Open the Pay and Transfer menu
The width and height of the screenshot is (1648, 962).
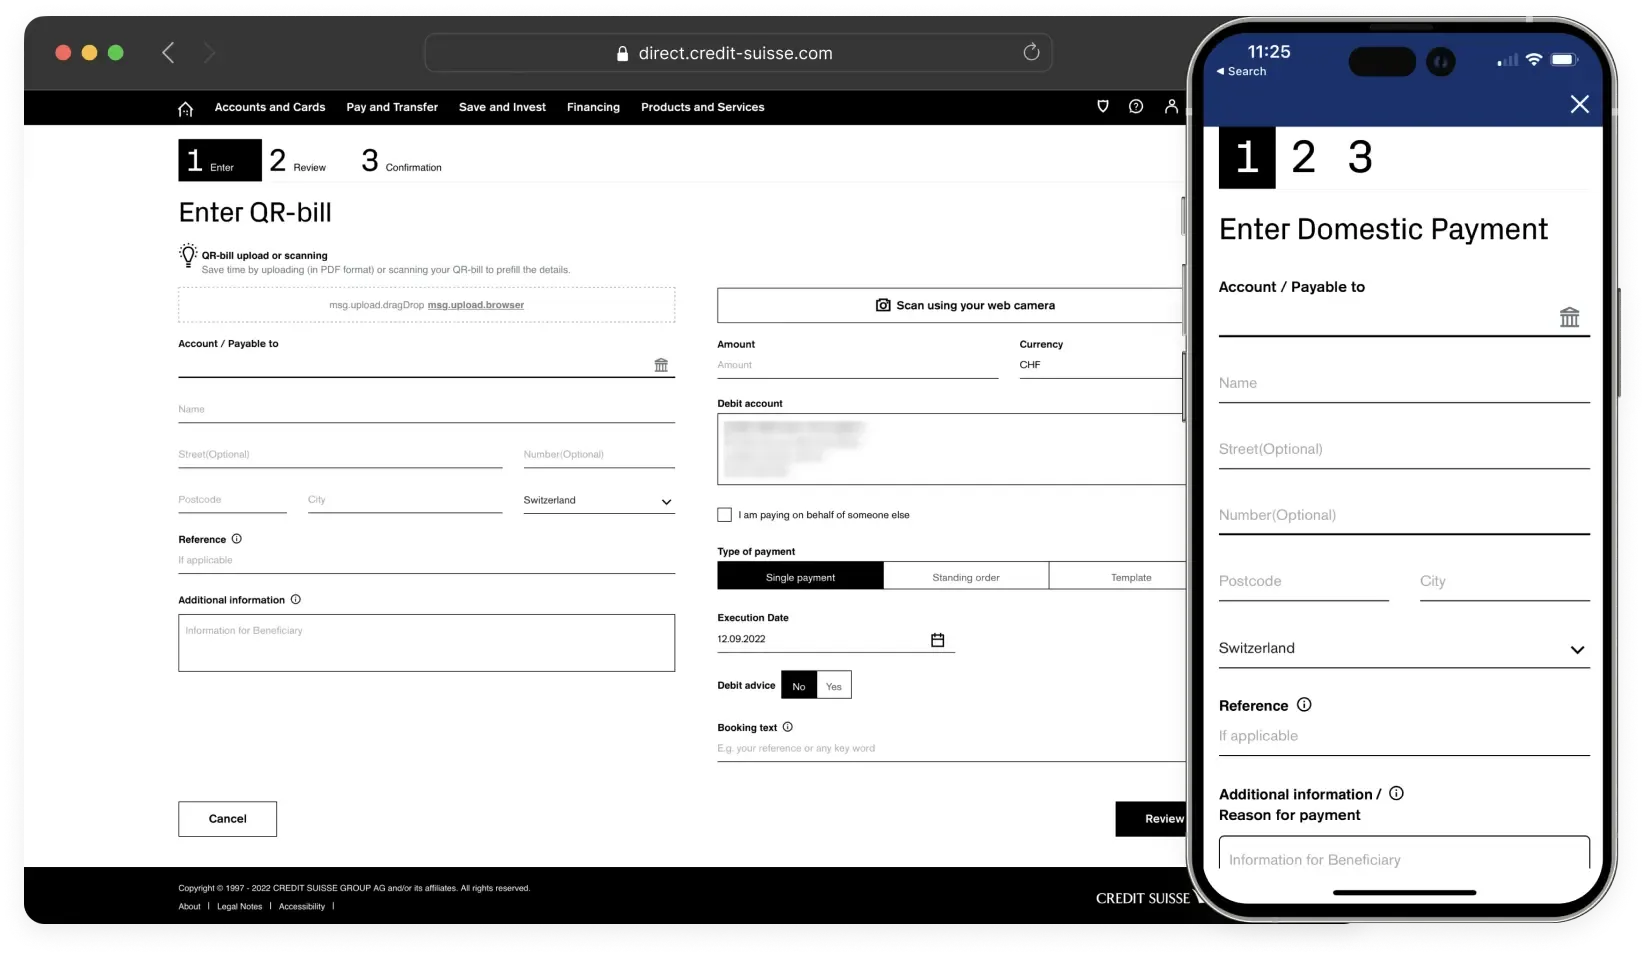pyautogui.click(x=391, y=107)
